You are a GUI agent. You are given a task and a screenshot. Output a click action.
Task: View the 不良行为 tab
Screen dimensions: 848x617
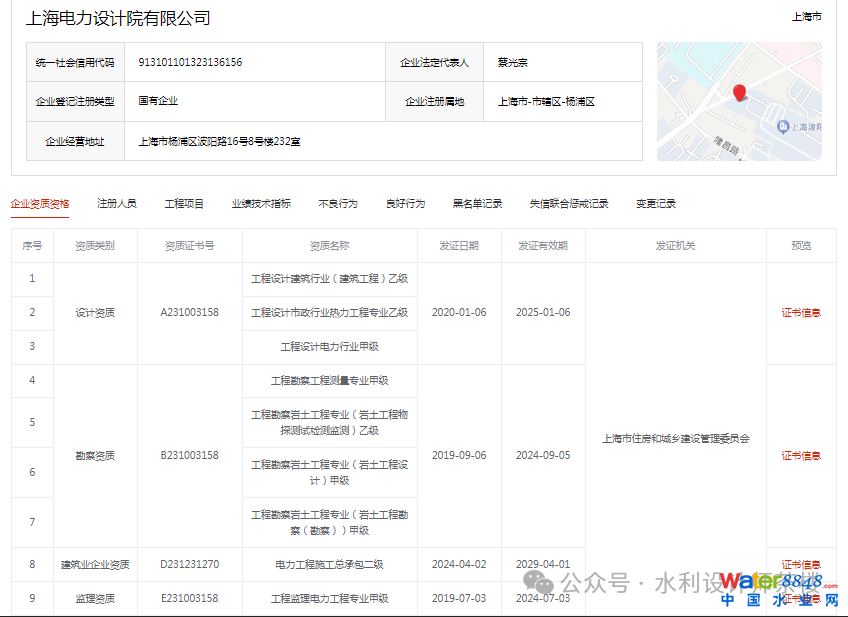point(338,204)
